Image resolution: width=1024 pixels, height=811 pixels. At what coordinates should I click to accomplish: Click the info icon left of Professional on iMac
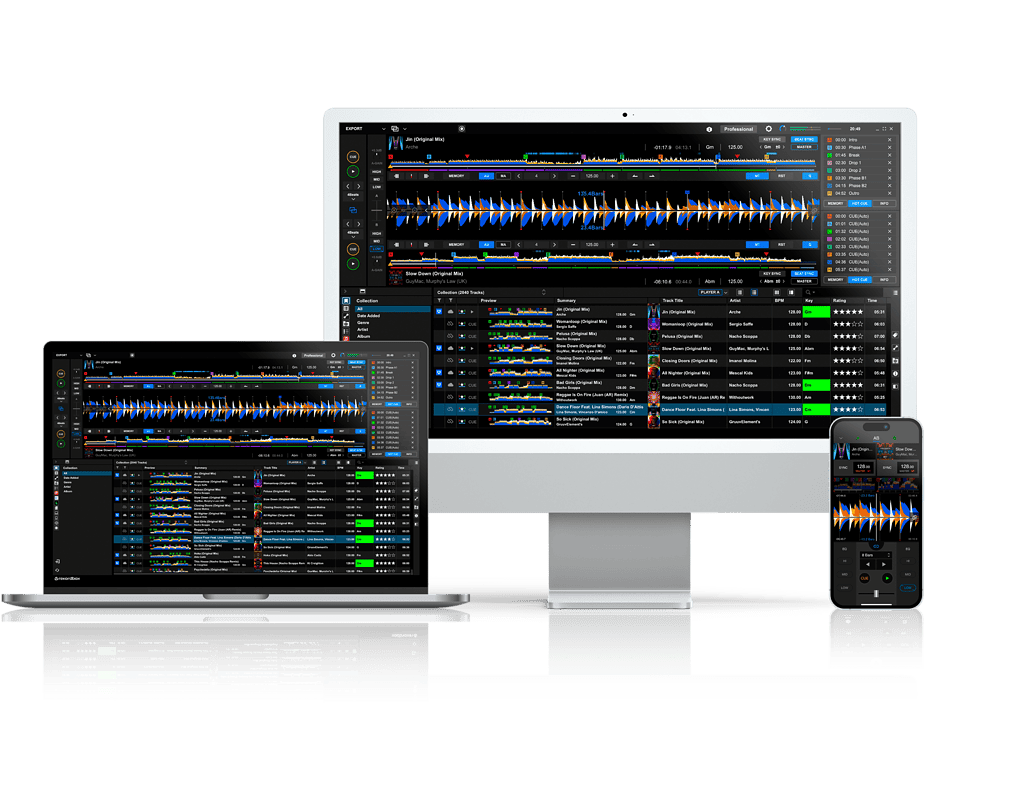[709, 129]
